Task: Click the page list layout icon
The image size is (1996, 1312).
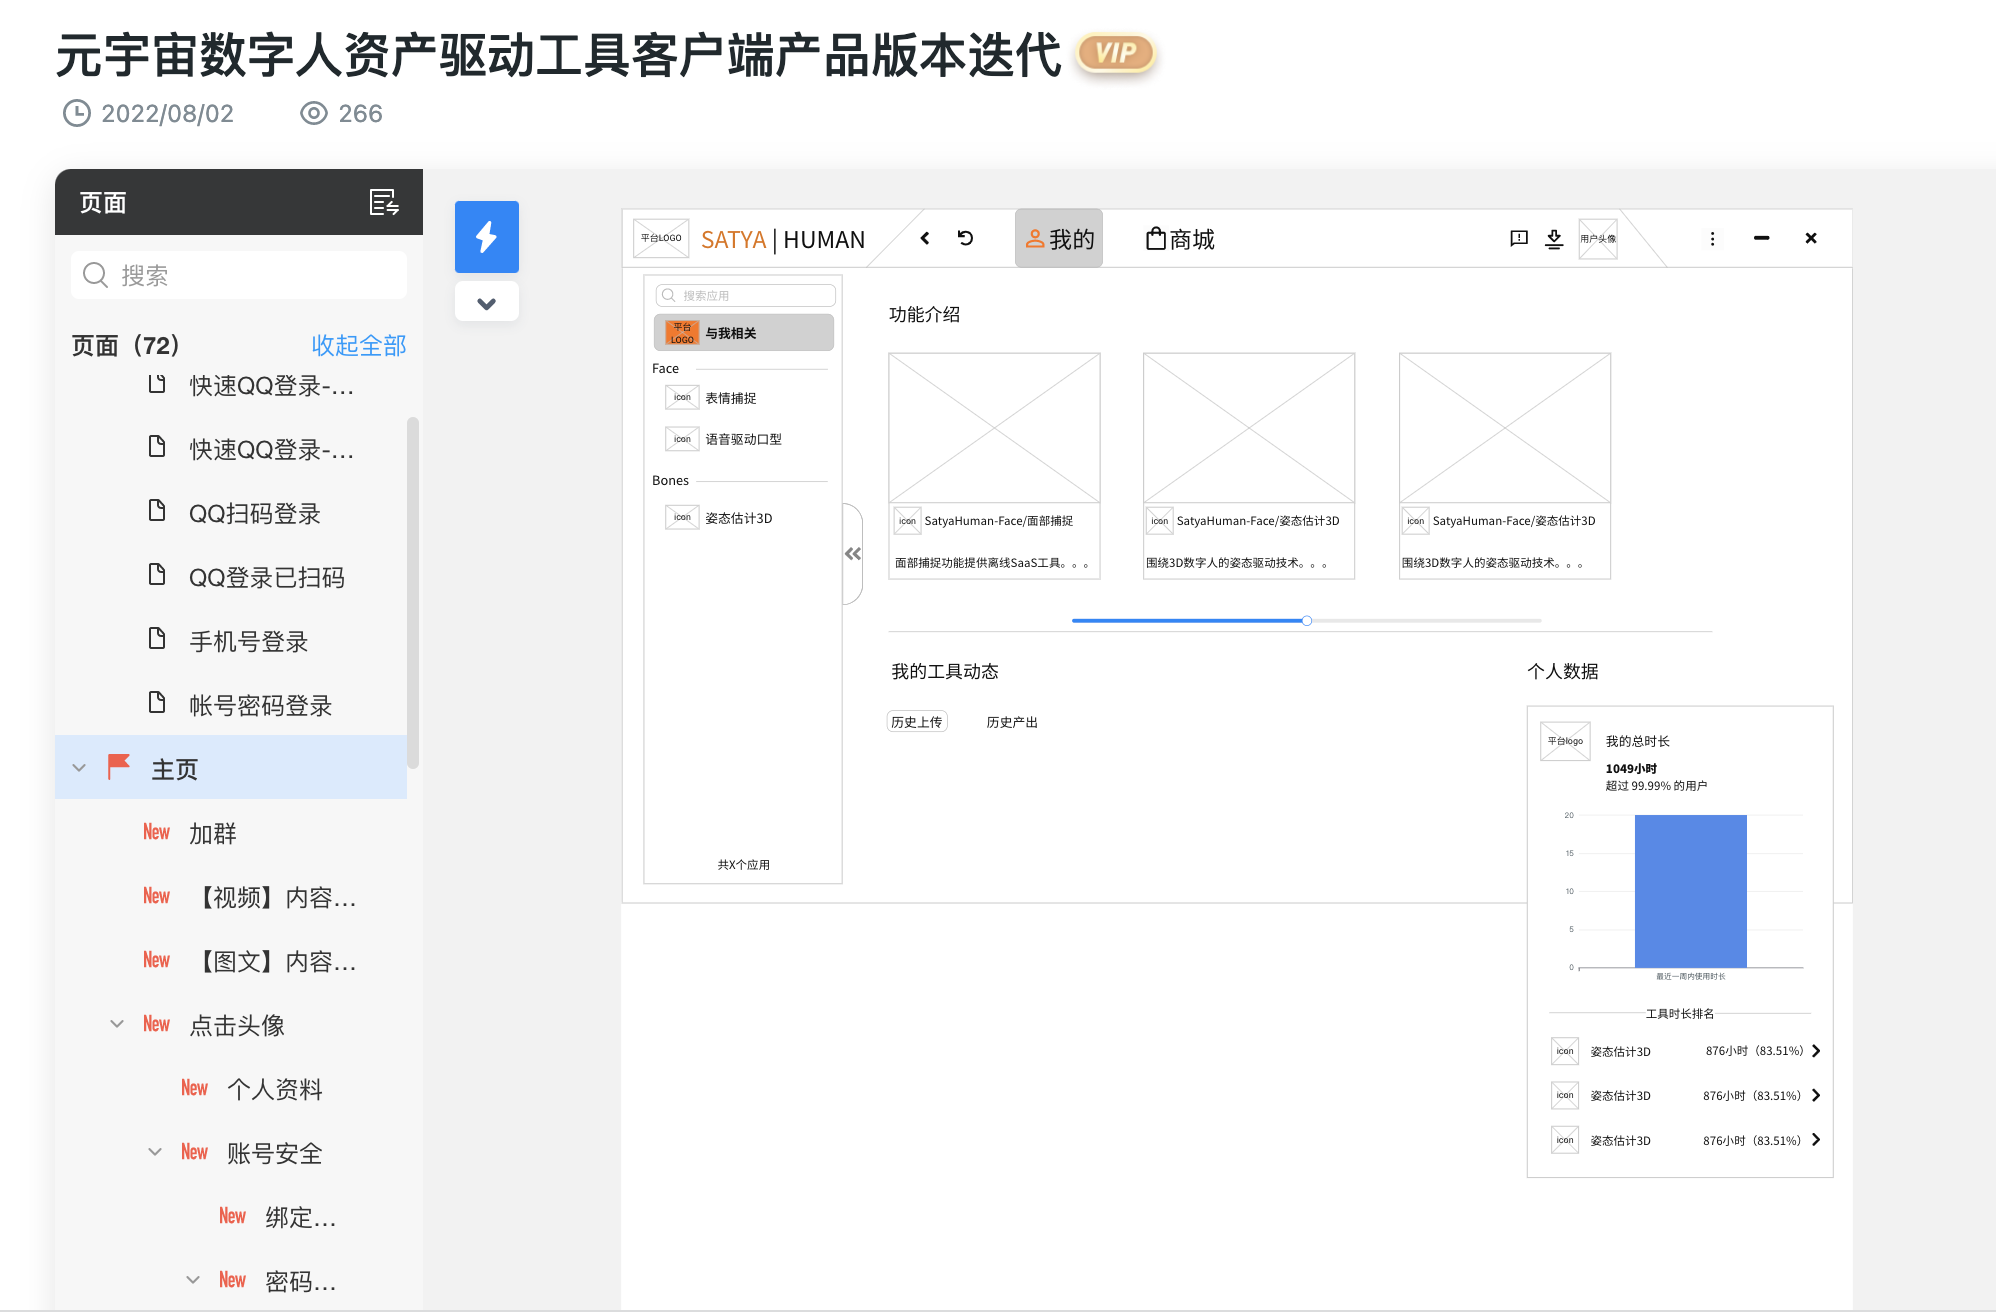Action: [384, 203]
